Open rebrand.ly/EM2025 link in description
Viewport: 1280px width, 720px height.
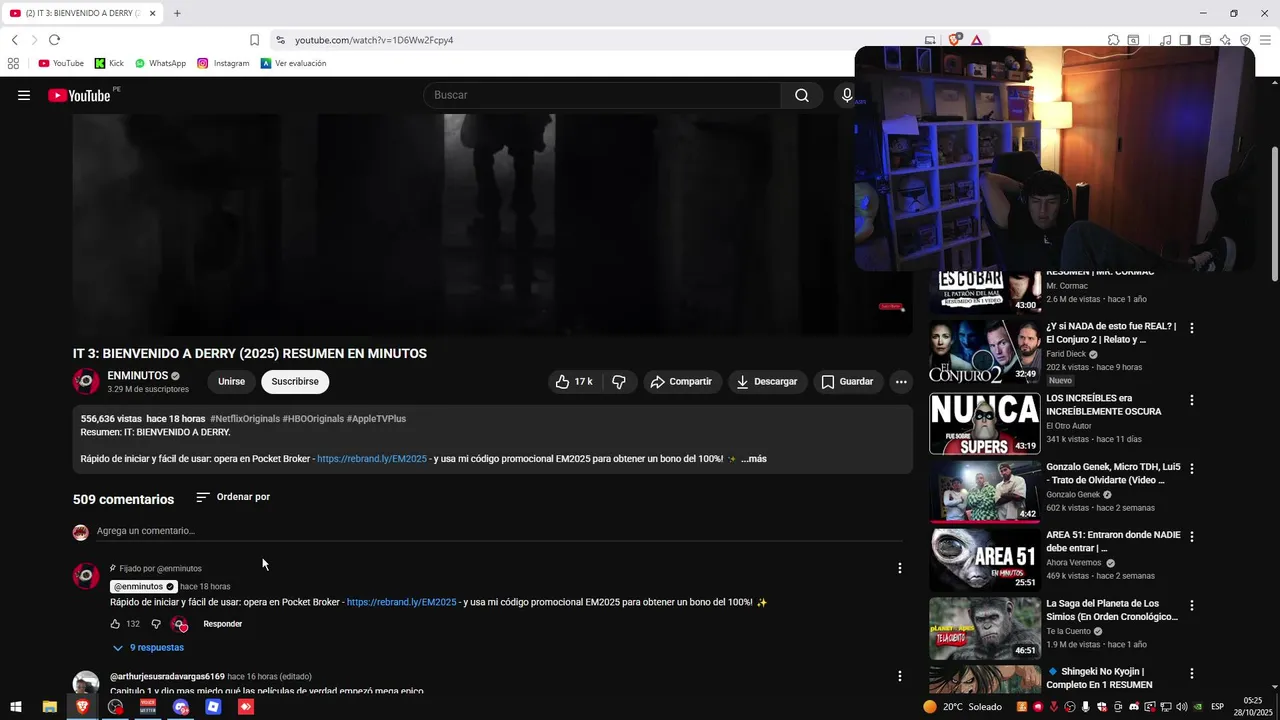(x=372, y=459)
